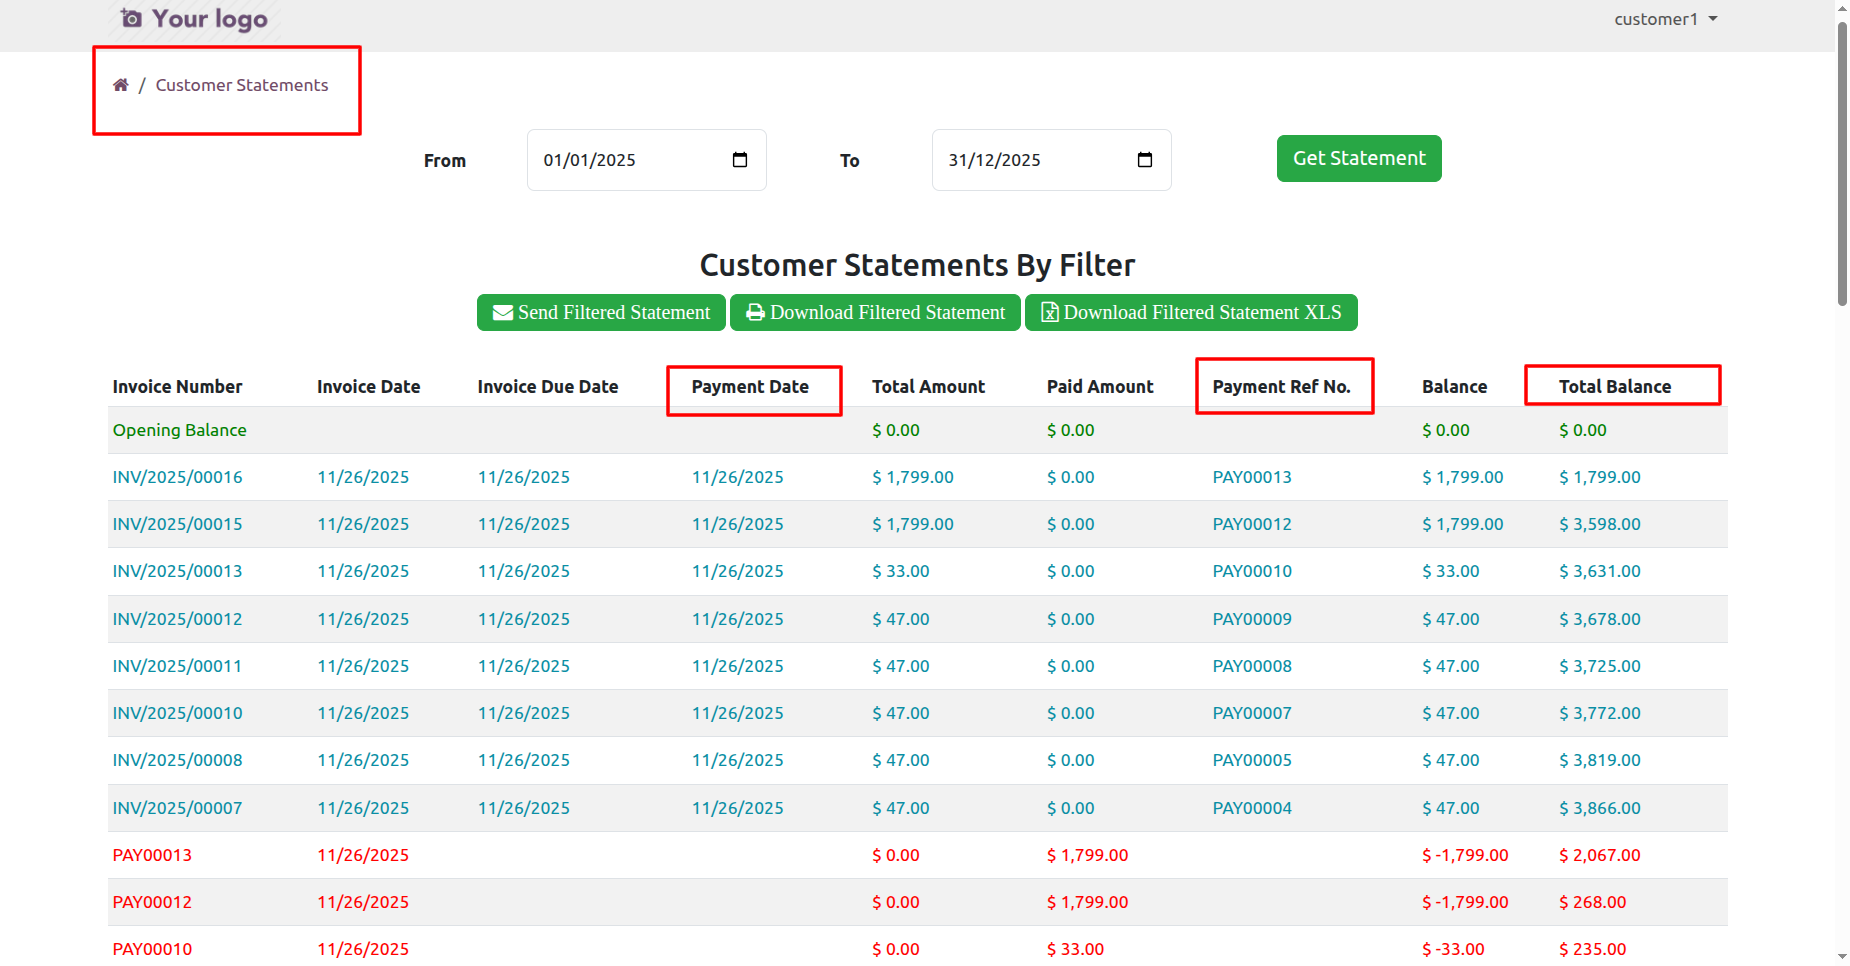Open invoice INV/2025/00016 link

pos(177,477)
